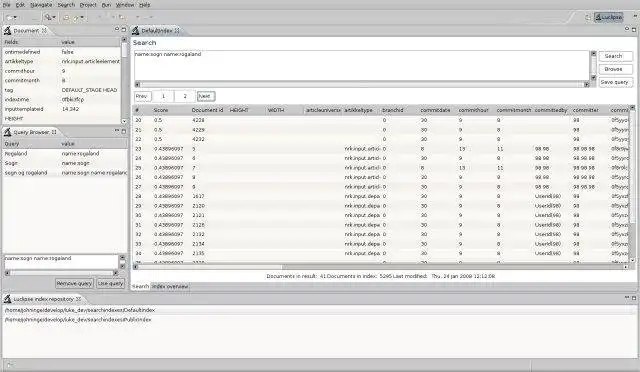The width and height of the screenshot is (640, 372).
Task: Go to next results page with Next
Action: [206, 96]
